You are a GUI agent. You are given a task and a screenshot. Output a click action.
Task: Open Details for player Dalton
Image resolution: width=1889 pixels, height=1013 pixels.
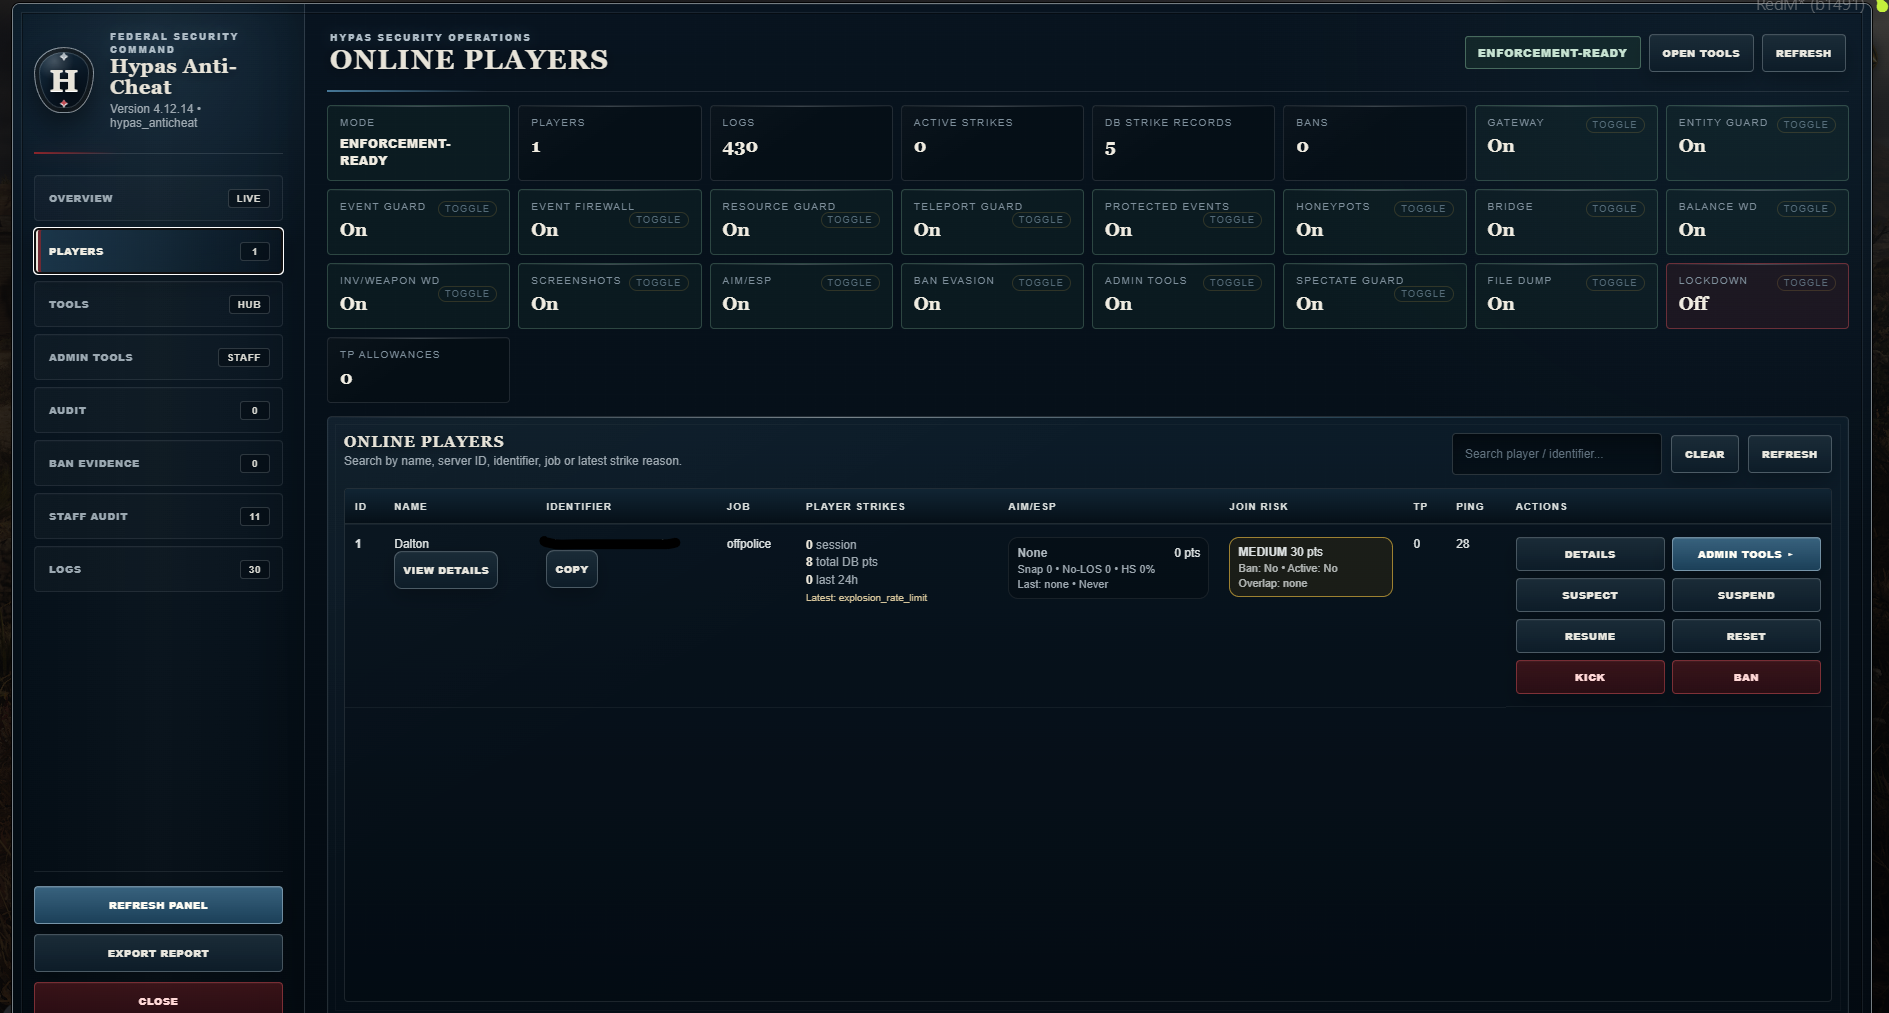pos(1590,554)
